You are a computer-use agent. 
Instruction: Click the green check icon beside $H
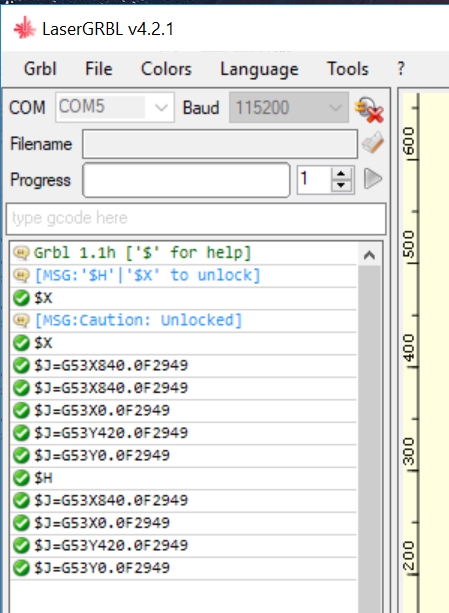[21, 478]
